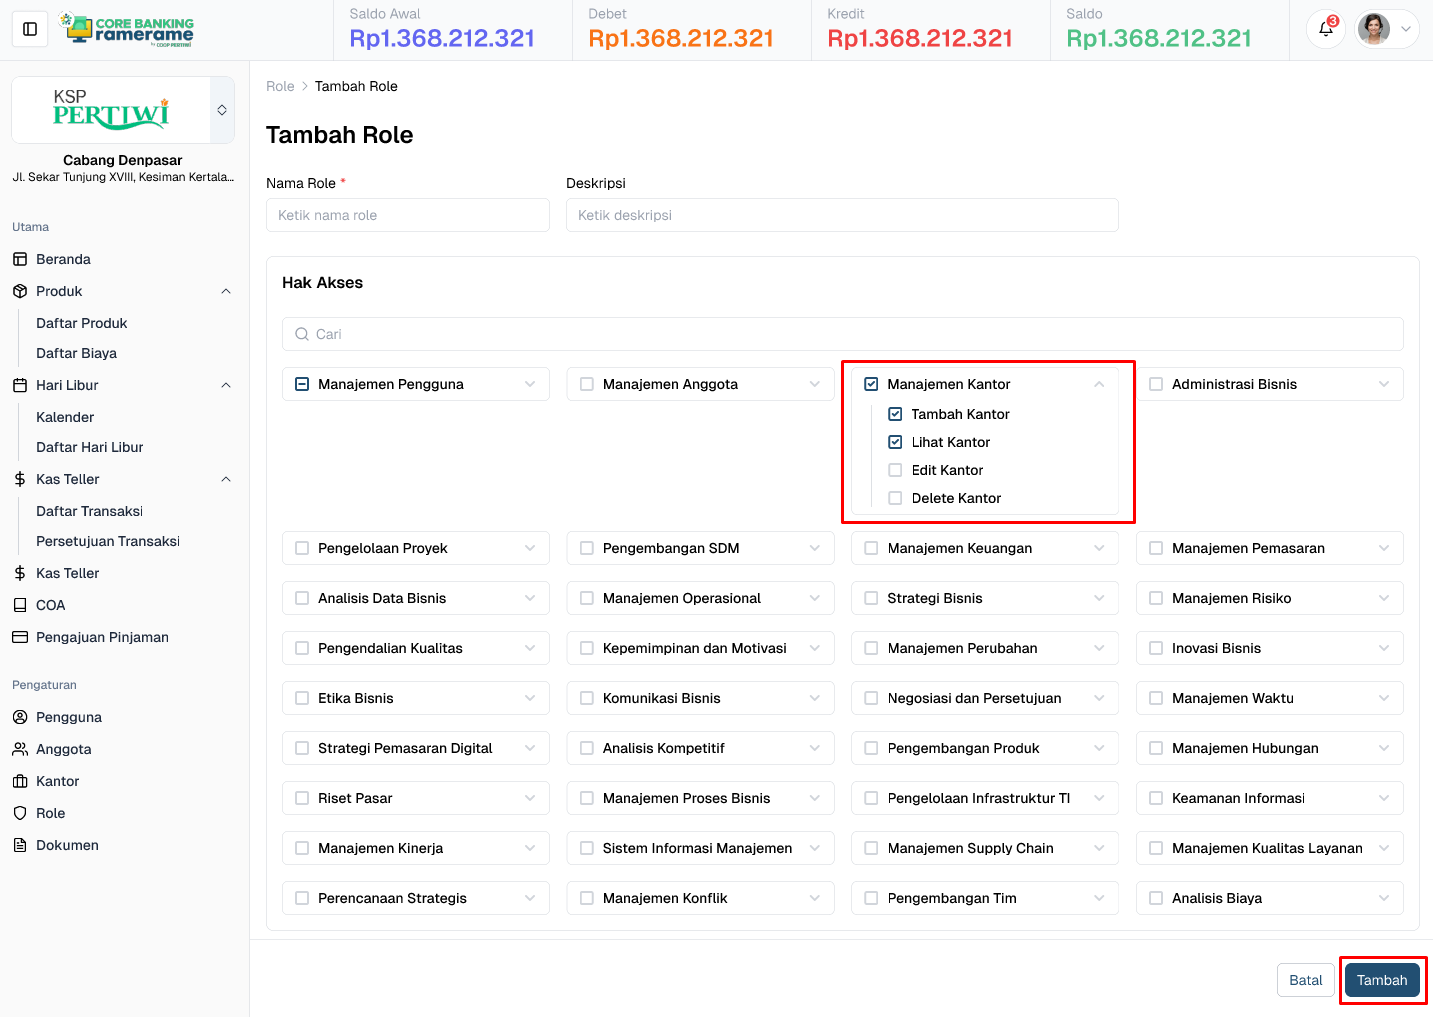The width and height of the screenshot is (1433, 1017).
Task: Click the user profile avatar
Action: pyautogui.click(x=1374, y=29)
